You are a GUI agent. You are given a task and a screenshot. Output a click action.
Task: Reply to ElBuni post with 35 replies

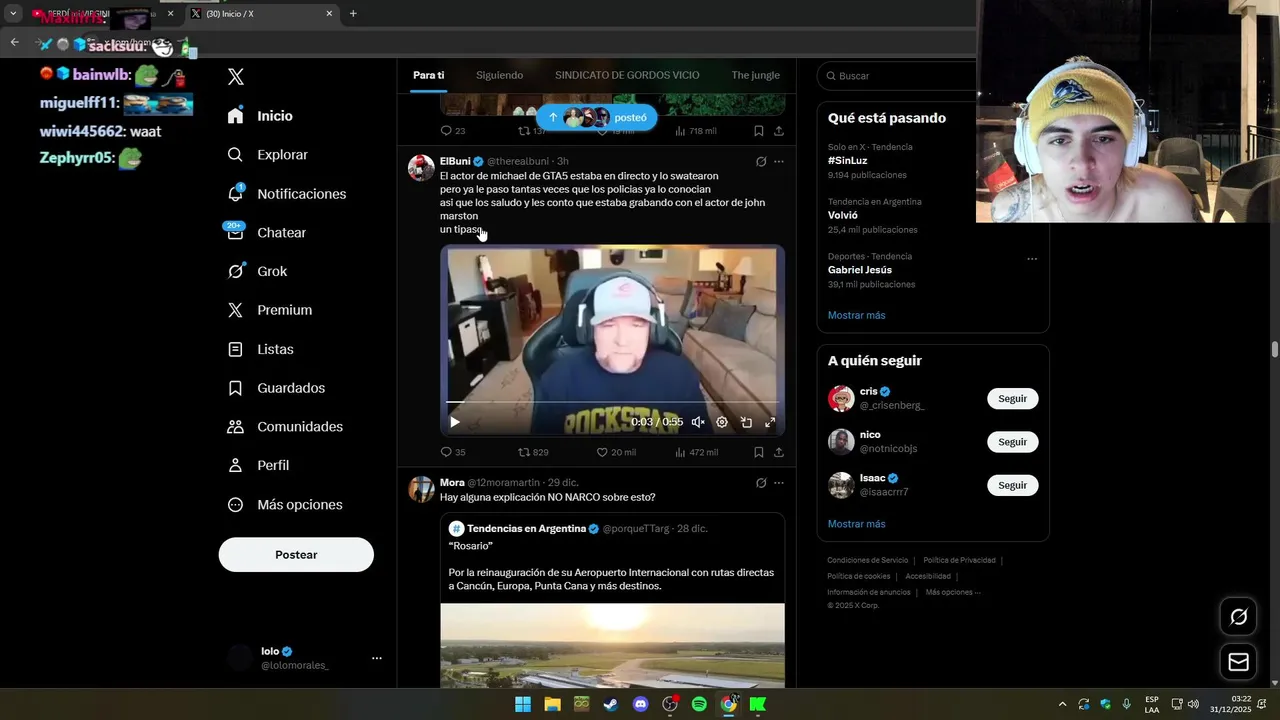pyautogui.click(x=453, y=452)
